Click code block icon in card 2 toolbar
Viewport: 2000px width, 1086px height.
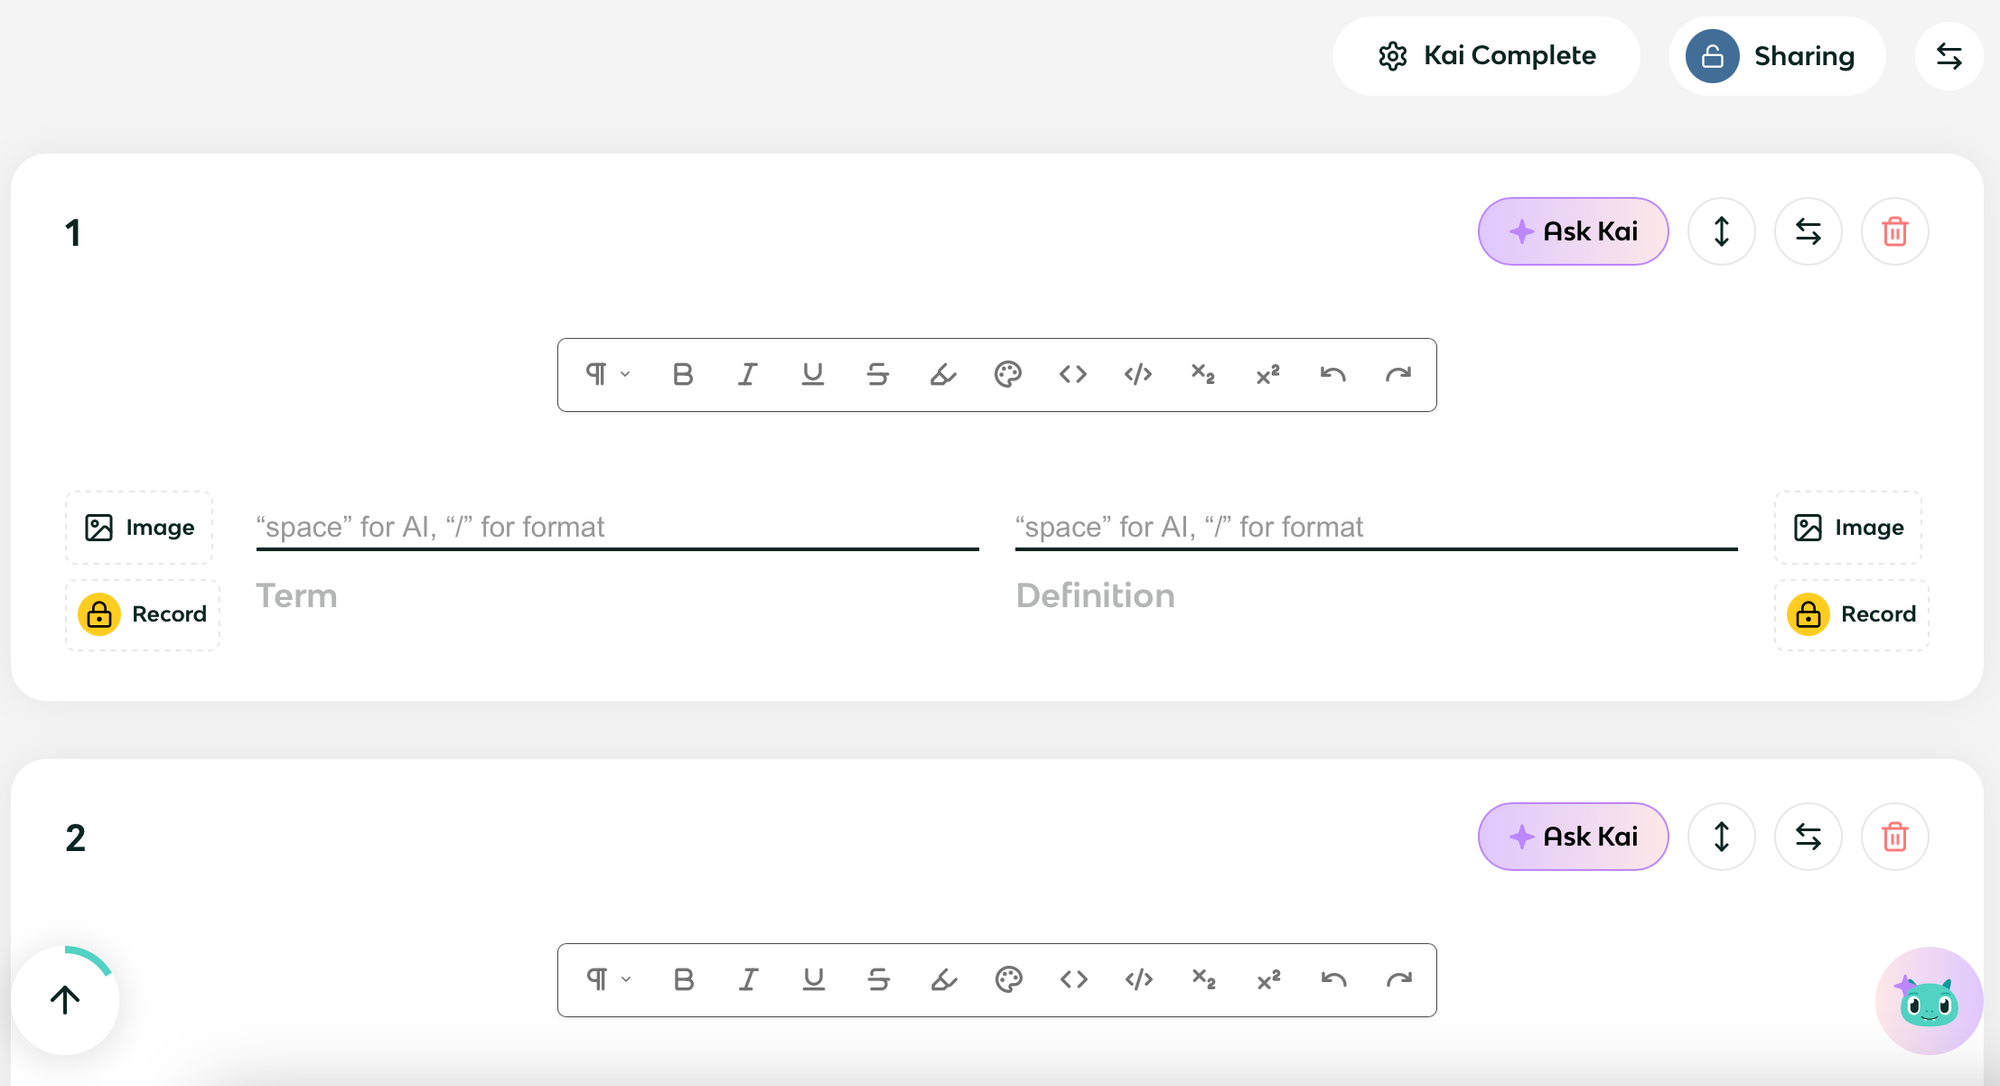[1138, 979]
